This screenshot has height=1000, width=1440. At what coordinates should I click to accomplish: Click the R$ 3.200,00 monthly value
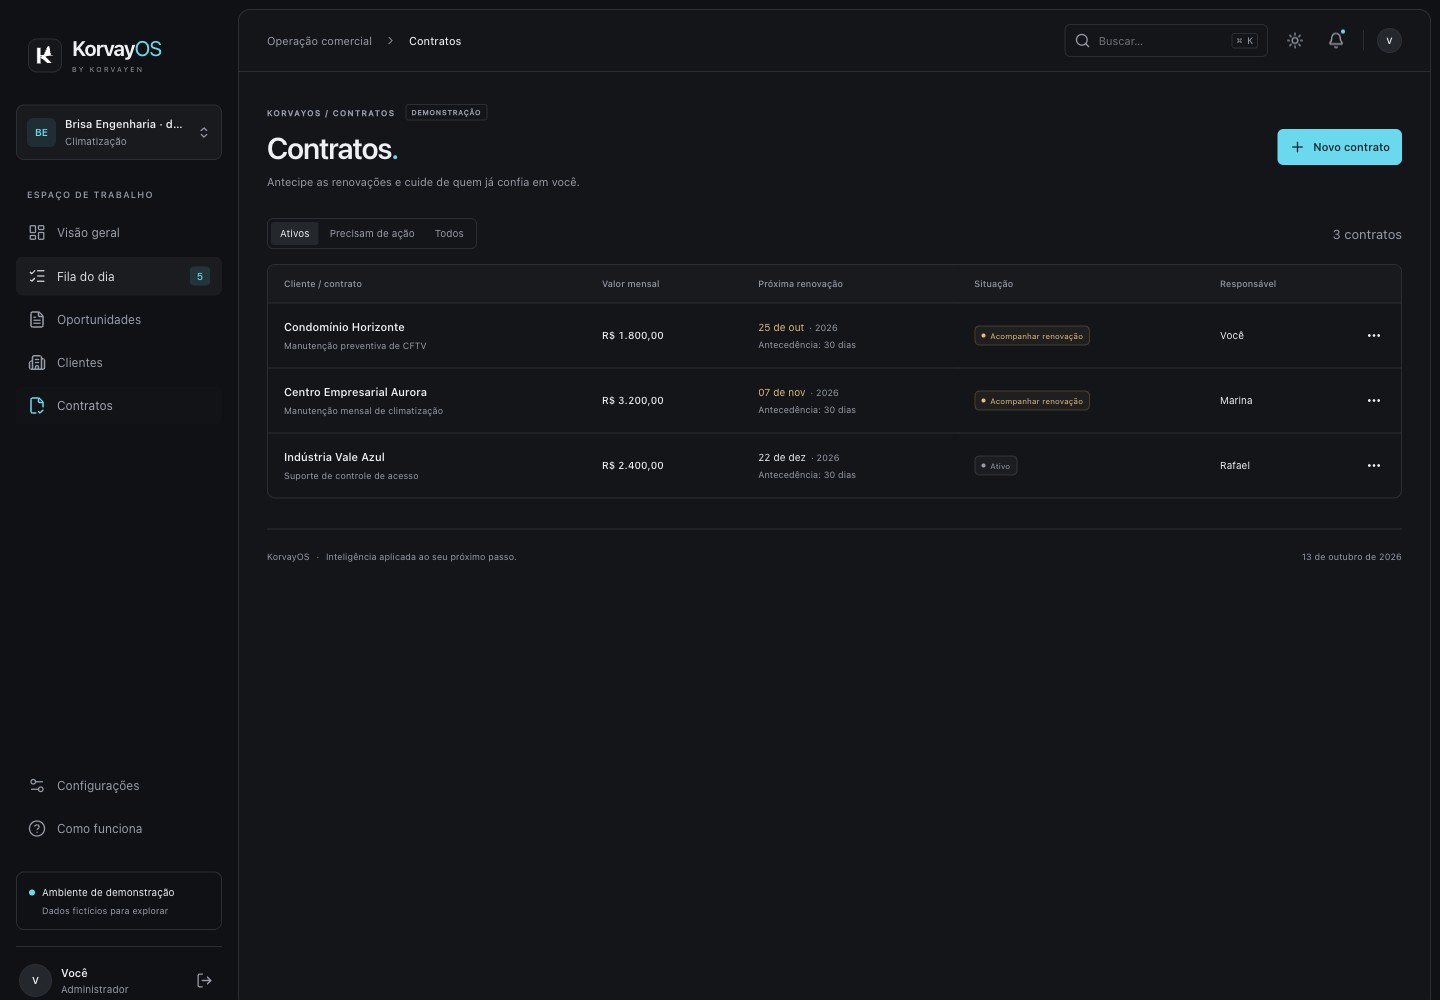pos(633,401)
